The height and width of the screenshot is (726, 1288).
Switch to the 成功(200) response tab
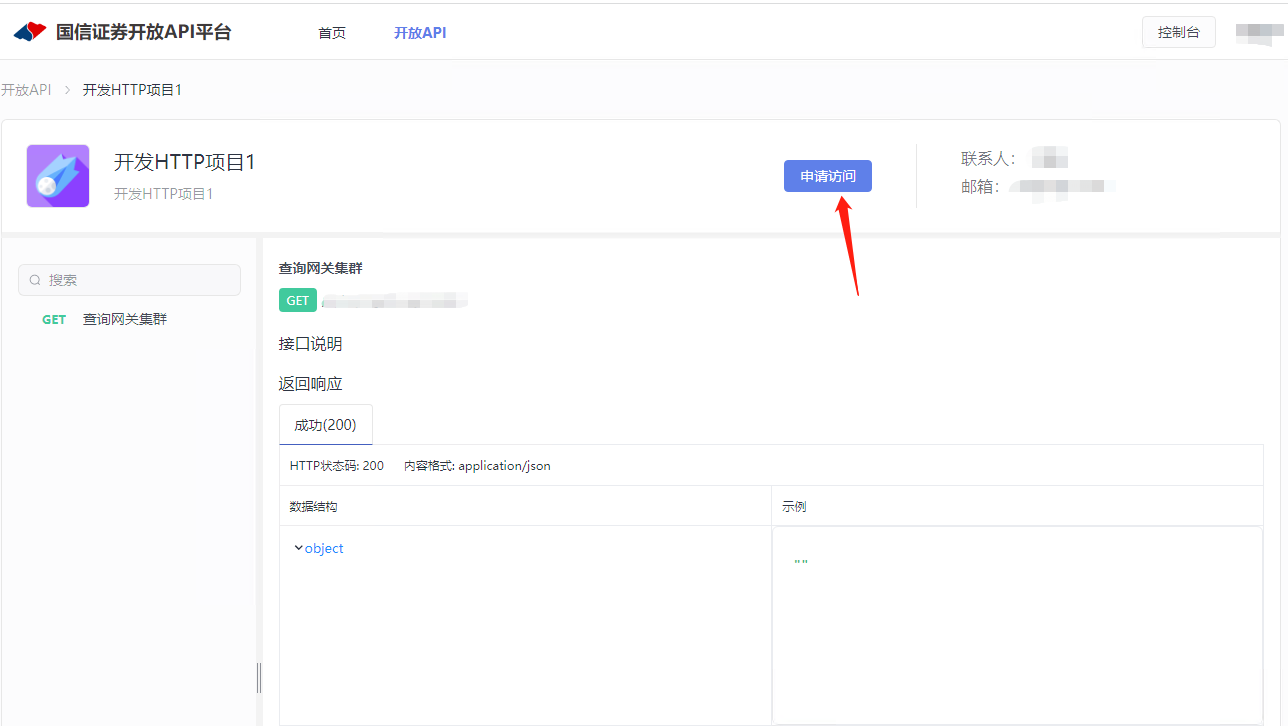[x=325, y=425]
